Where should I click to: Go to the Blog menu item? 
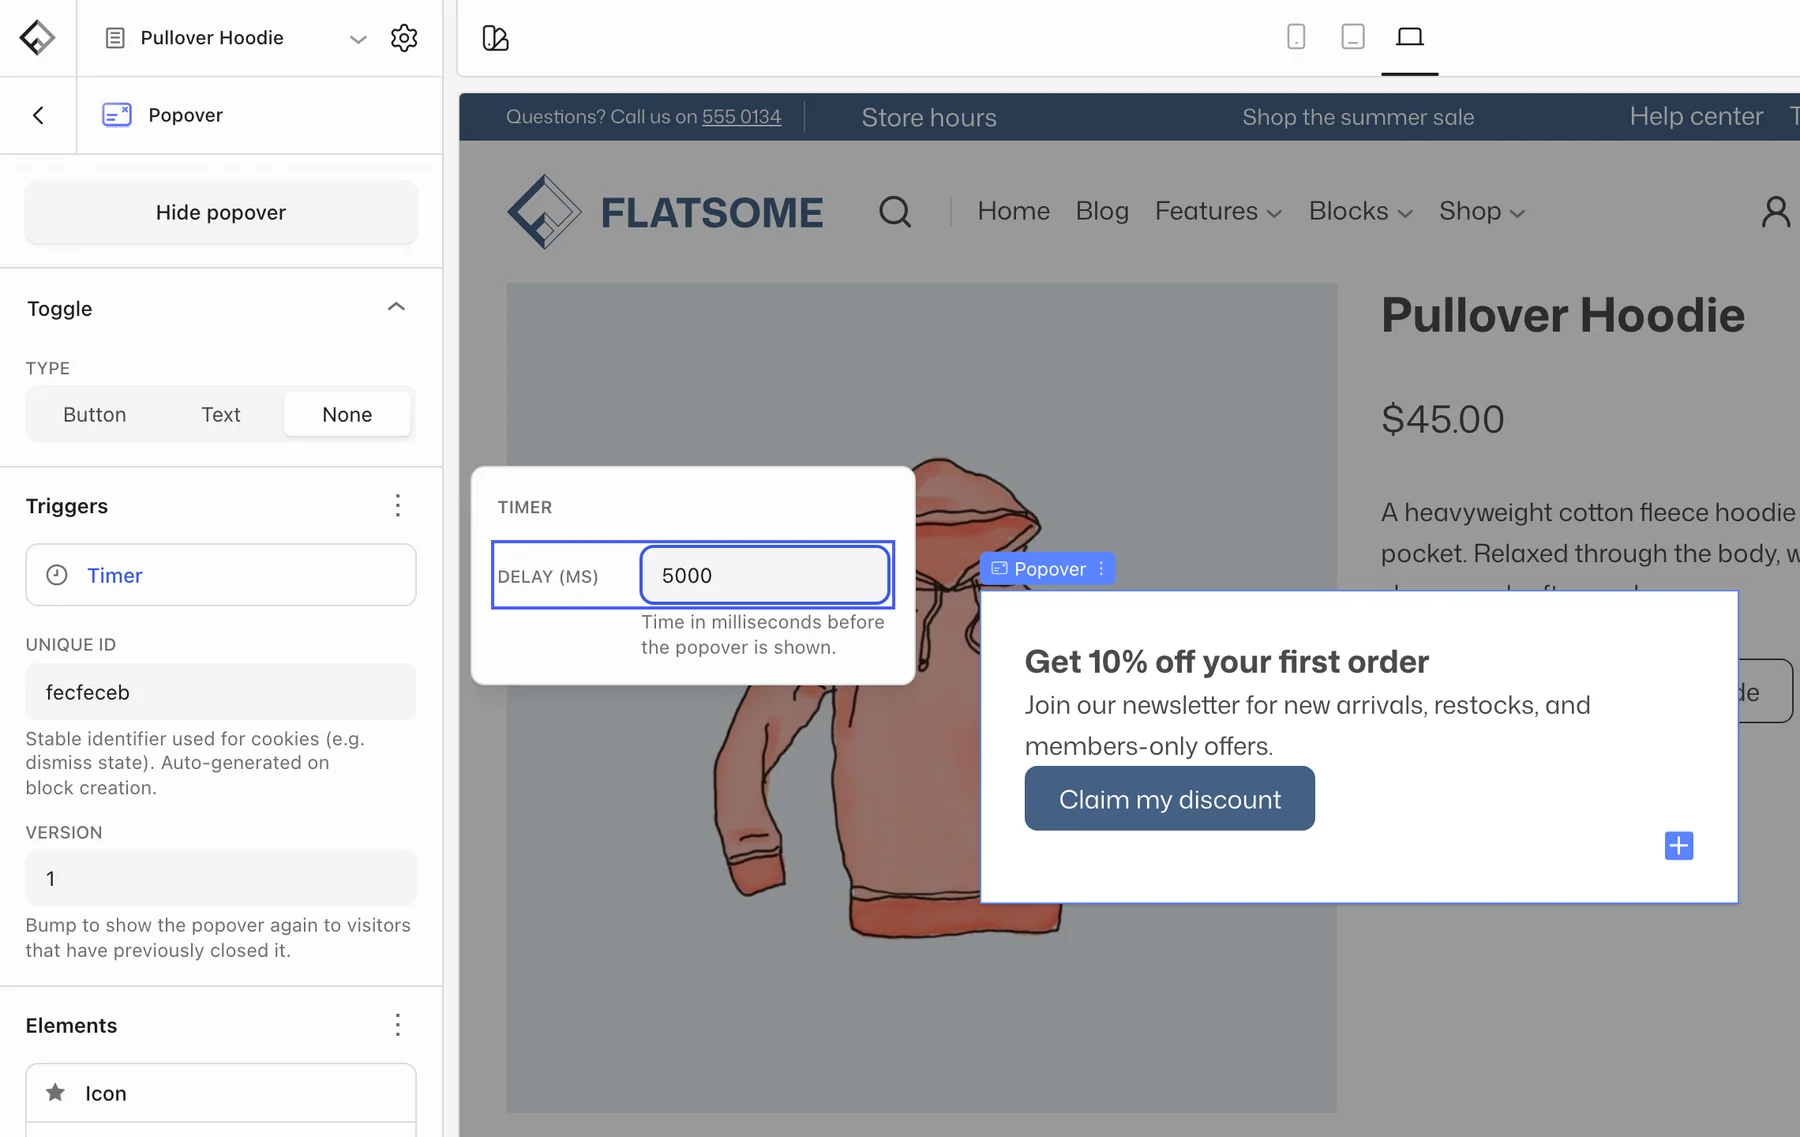[x=1102, y=211]
